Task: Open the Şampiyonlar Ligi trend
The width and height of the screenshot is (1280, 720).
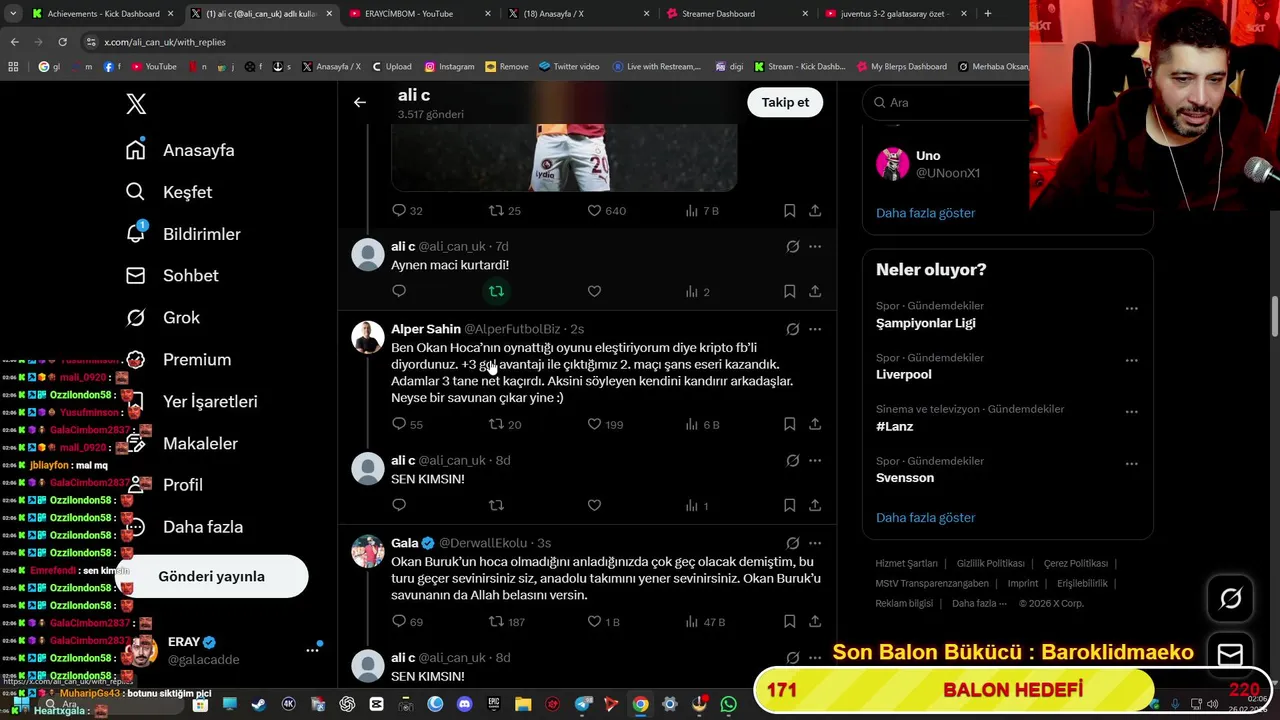Action: point(925,323)
